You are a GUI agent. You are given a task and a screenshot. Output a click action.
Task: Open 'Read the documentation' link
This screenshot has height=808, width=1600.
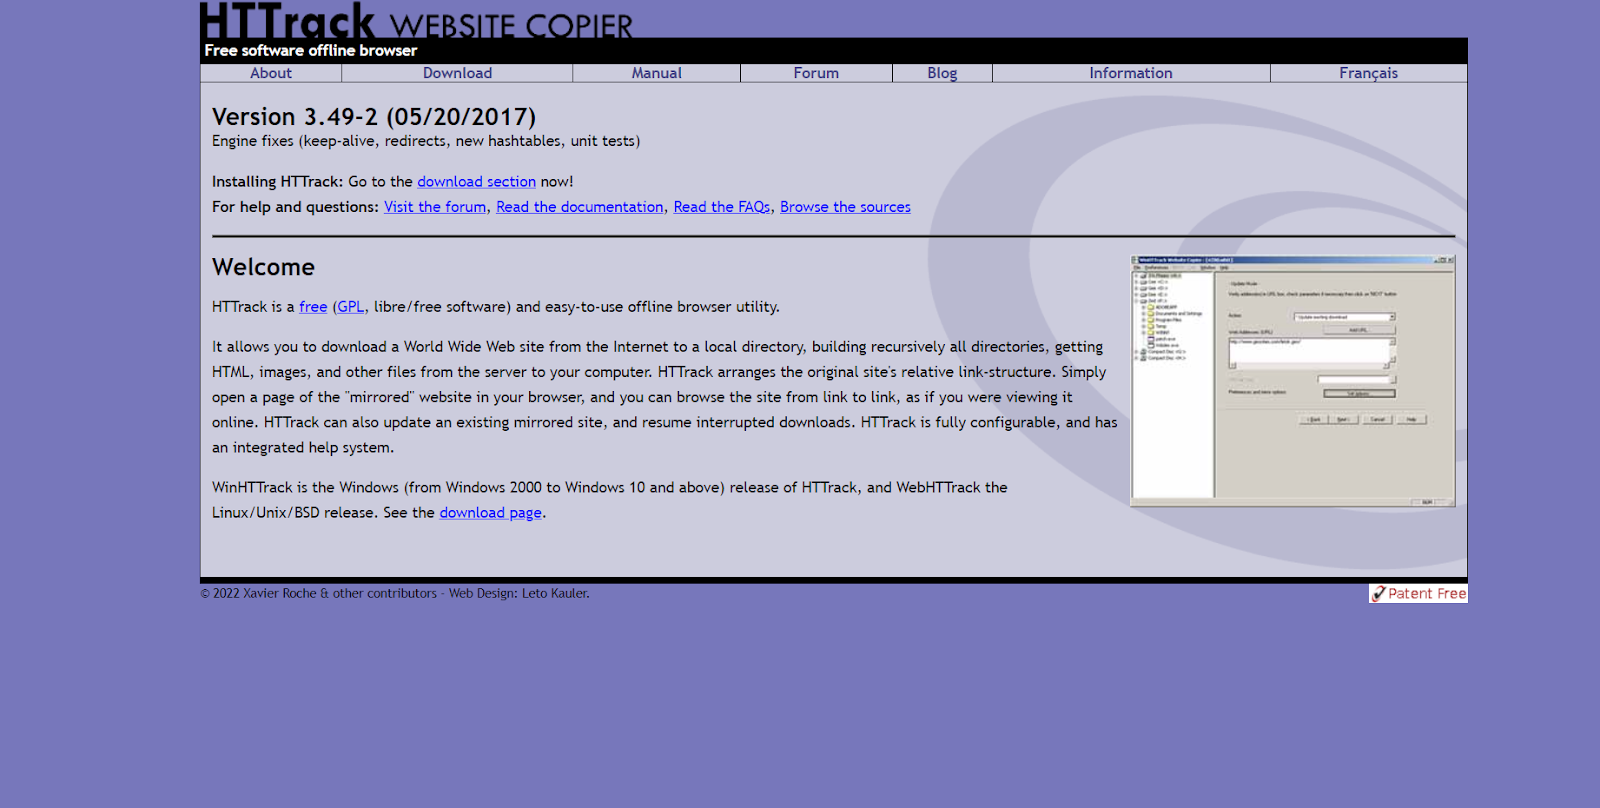coord(580,207)
